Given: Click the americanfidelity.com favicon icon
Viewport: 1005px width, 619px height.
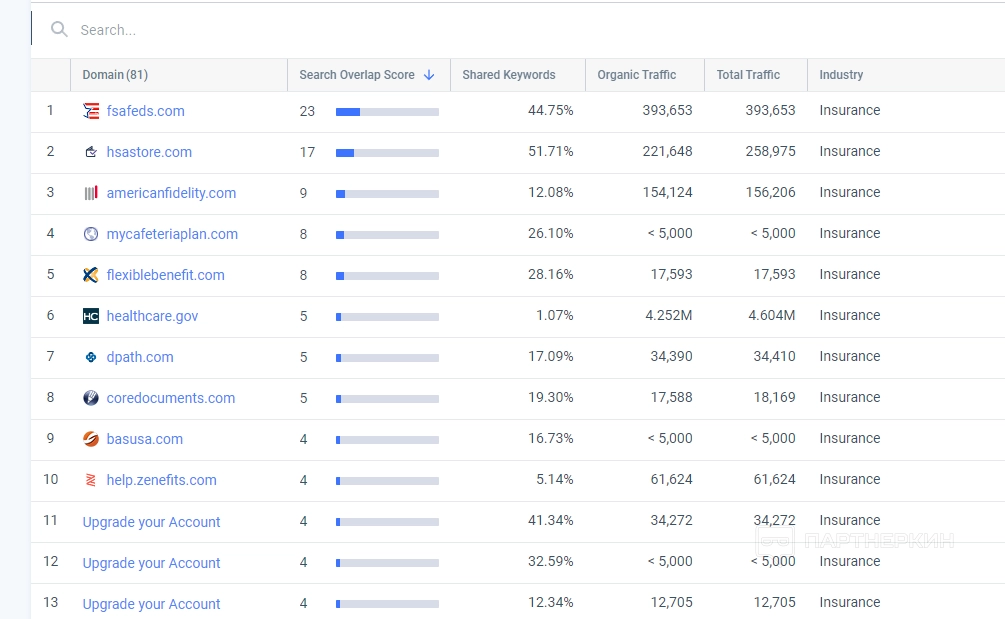Looking at the screenshot, I should (x=91, y=193).
